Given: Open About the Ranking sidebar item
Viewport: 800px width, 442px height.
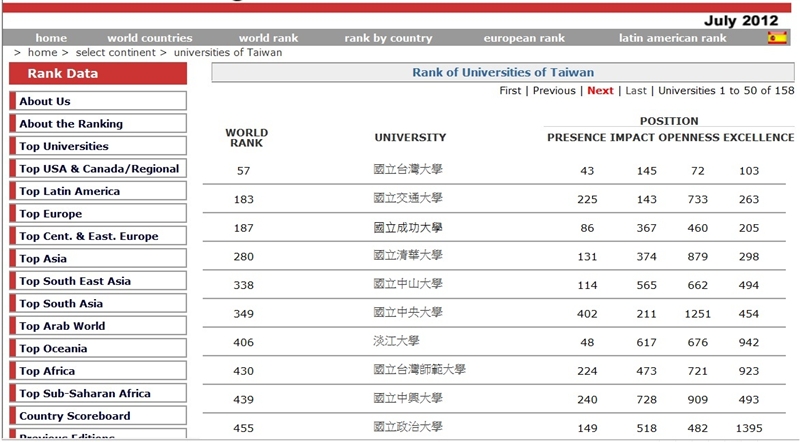Looking at the screenshot, I should (x=71, y=124).
